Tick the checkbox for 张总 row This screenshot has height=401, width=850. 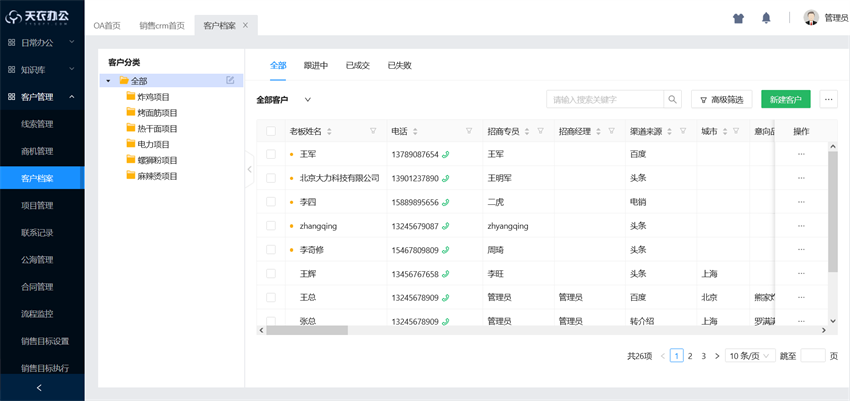tap(271, 321)
